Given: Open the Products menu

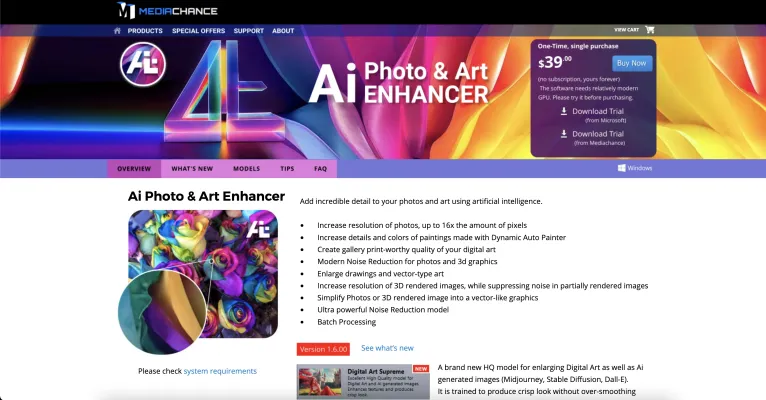Looking at the screenshot, I should click(145, 31).
